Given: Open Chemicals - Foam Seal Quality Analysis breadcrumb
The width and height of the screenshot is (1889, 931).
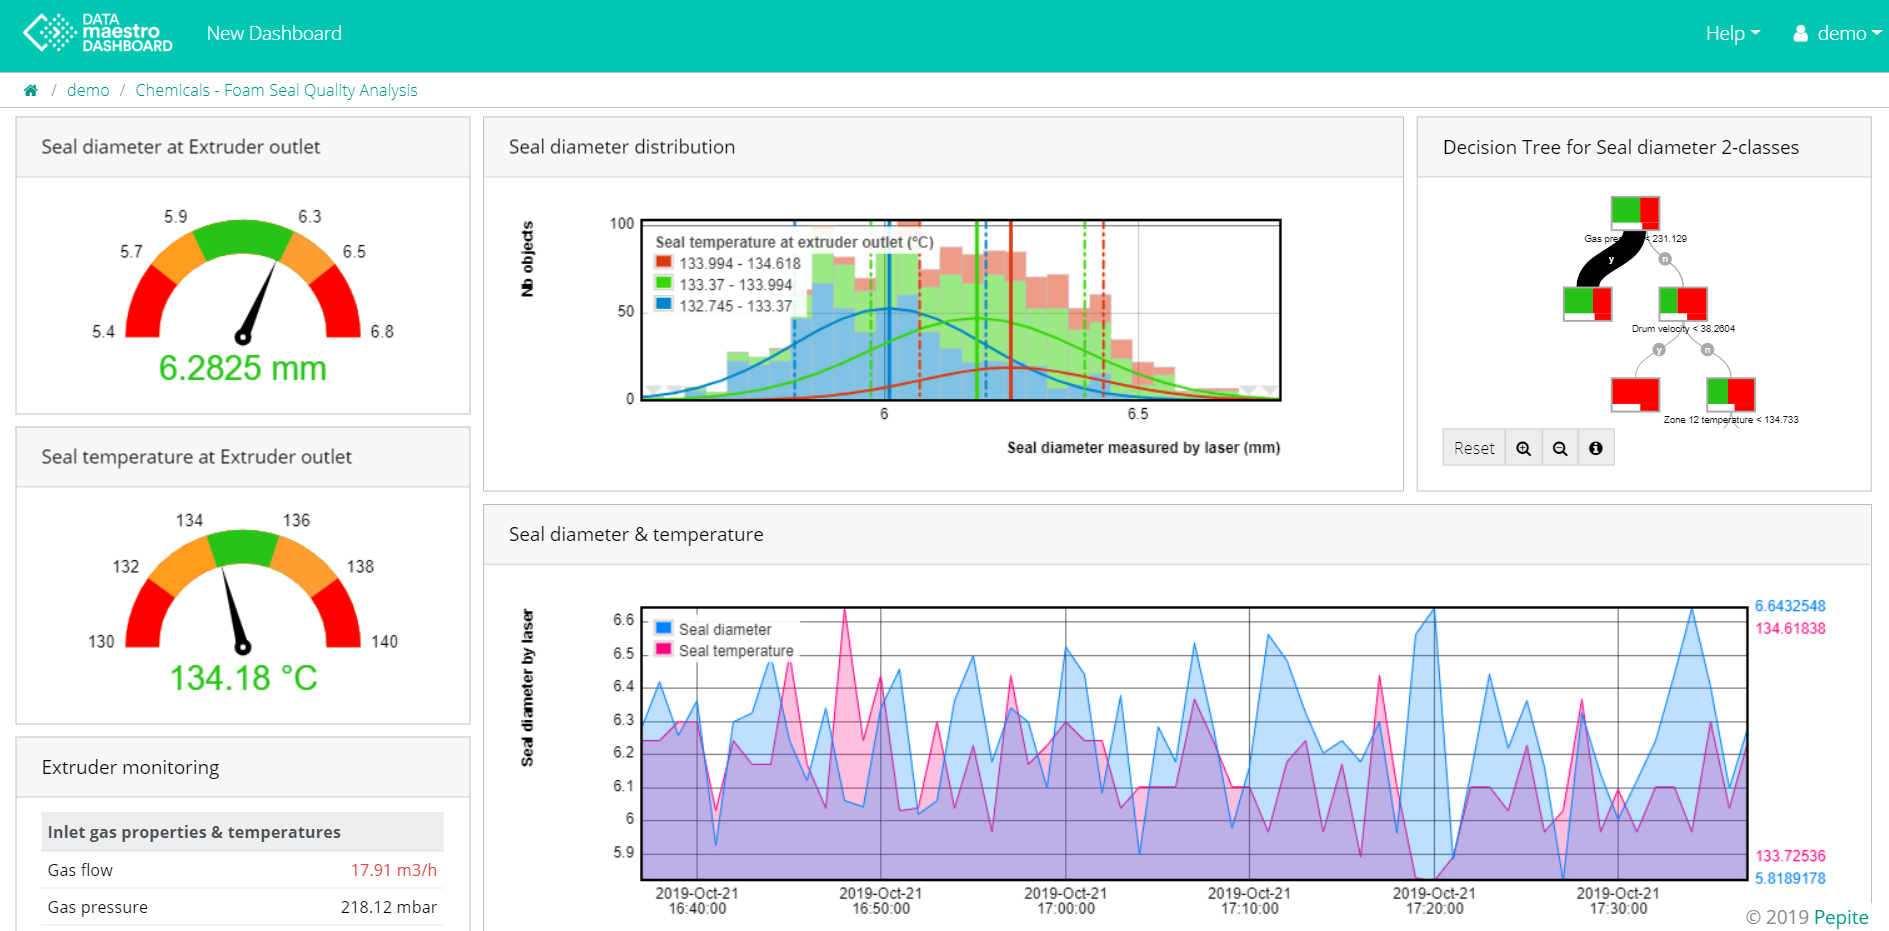Looking at the screenshot, I should tap(276, 90).
